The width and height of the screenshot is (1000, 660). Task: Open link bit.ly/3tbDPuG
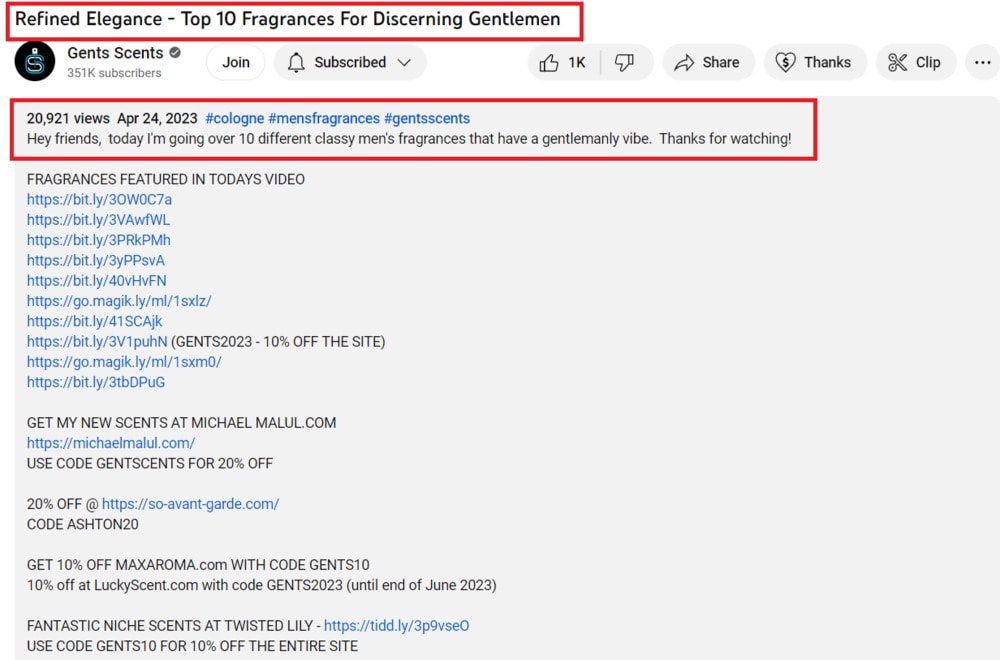click(96, 383)
